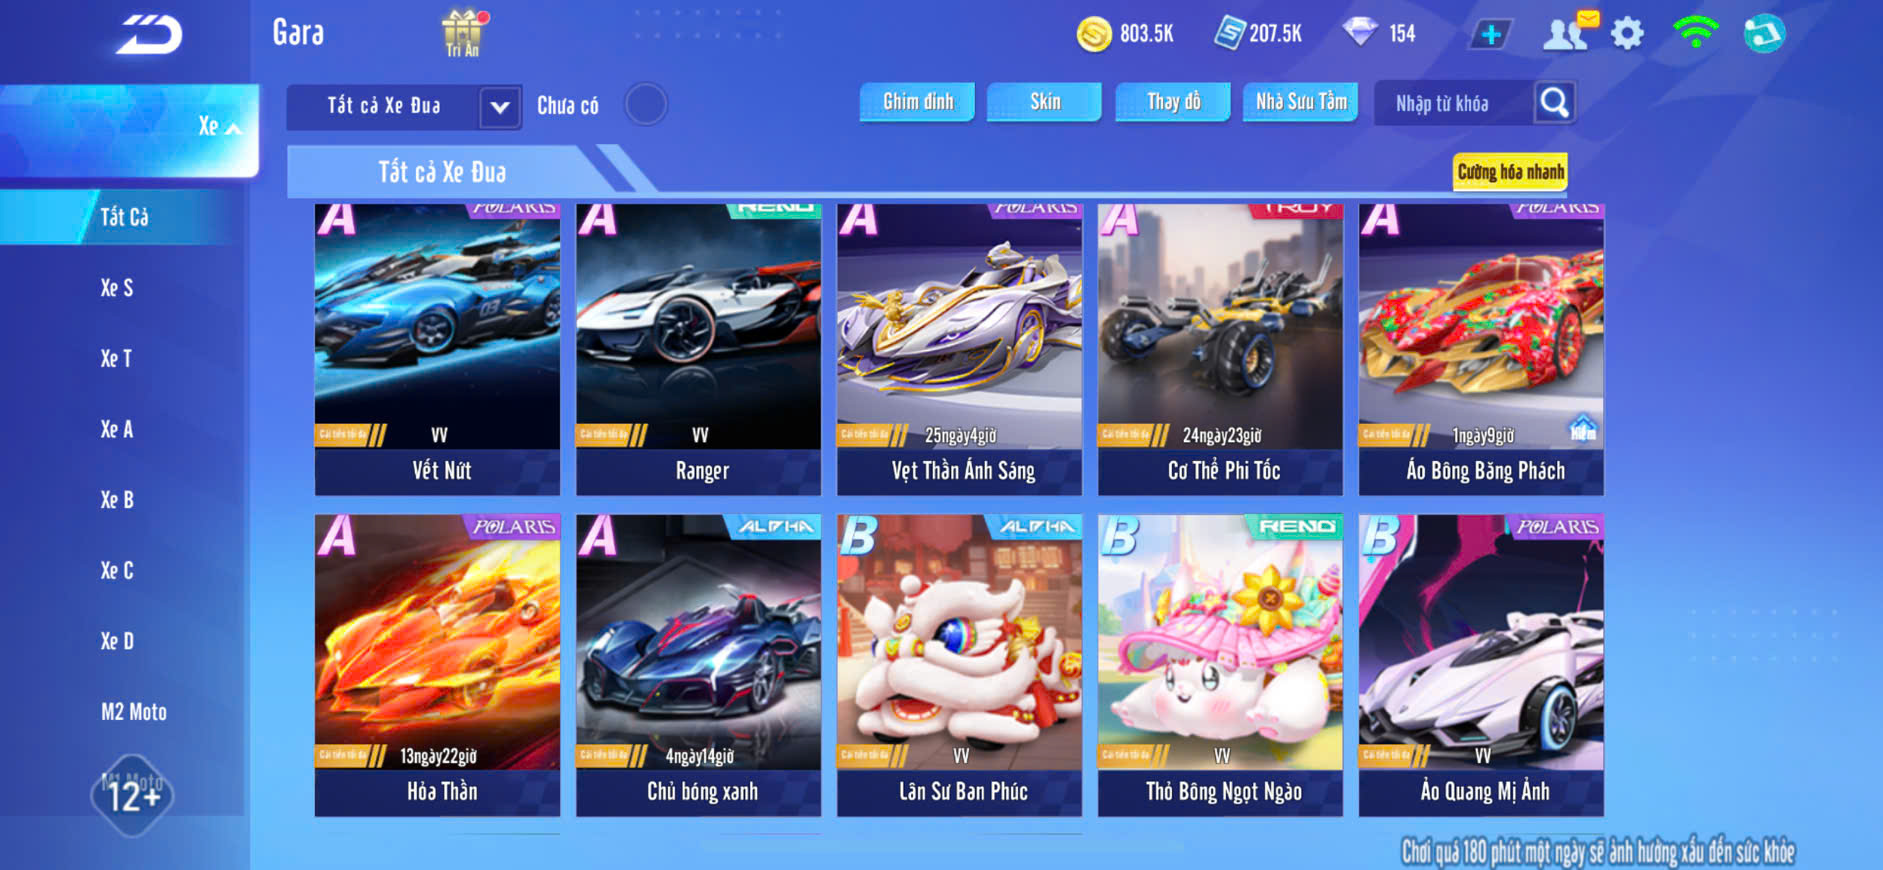Click the Nhà Sưu Tầm button
The image size is (1883, 870).
pos(1300,102)
